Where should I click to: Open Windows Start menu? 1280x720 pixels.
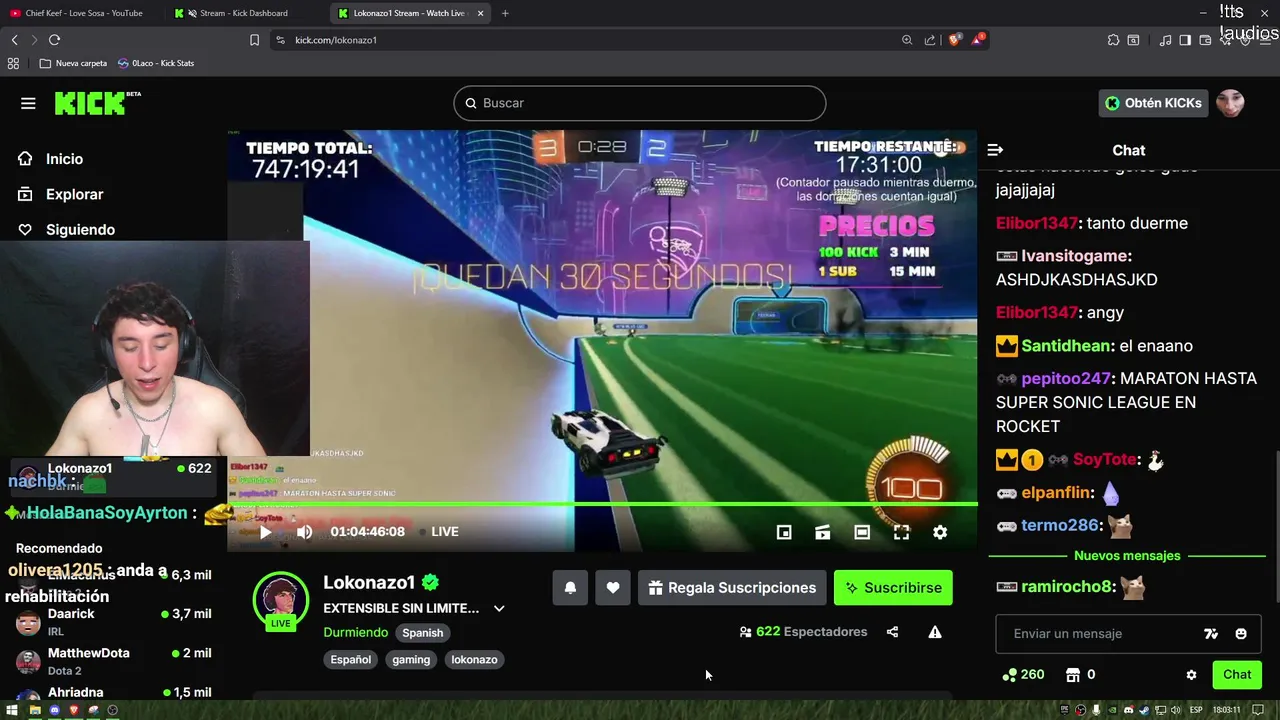(x=11, y=710)
